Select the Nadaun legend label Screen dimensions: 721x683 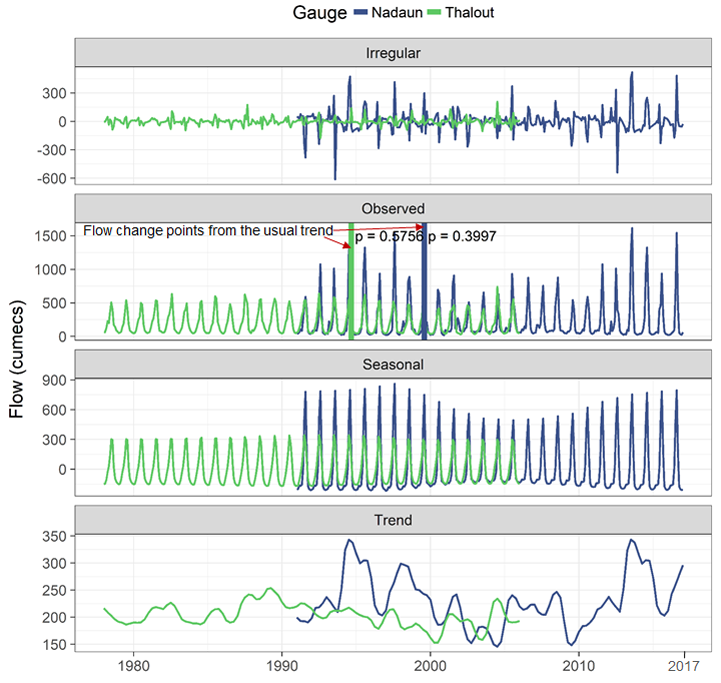[399, 13]
